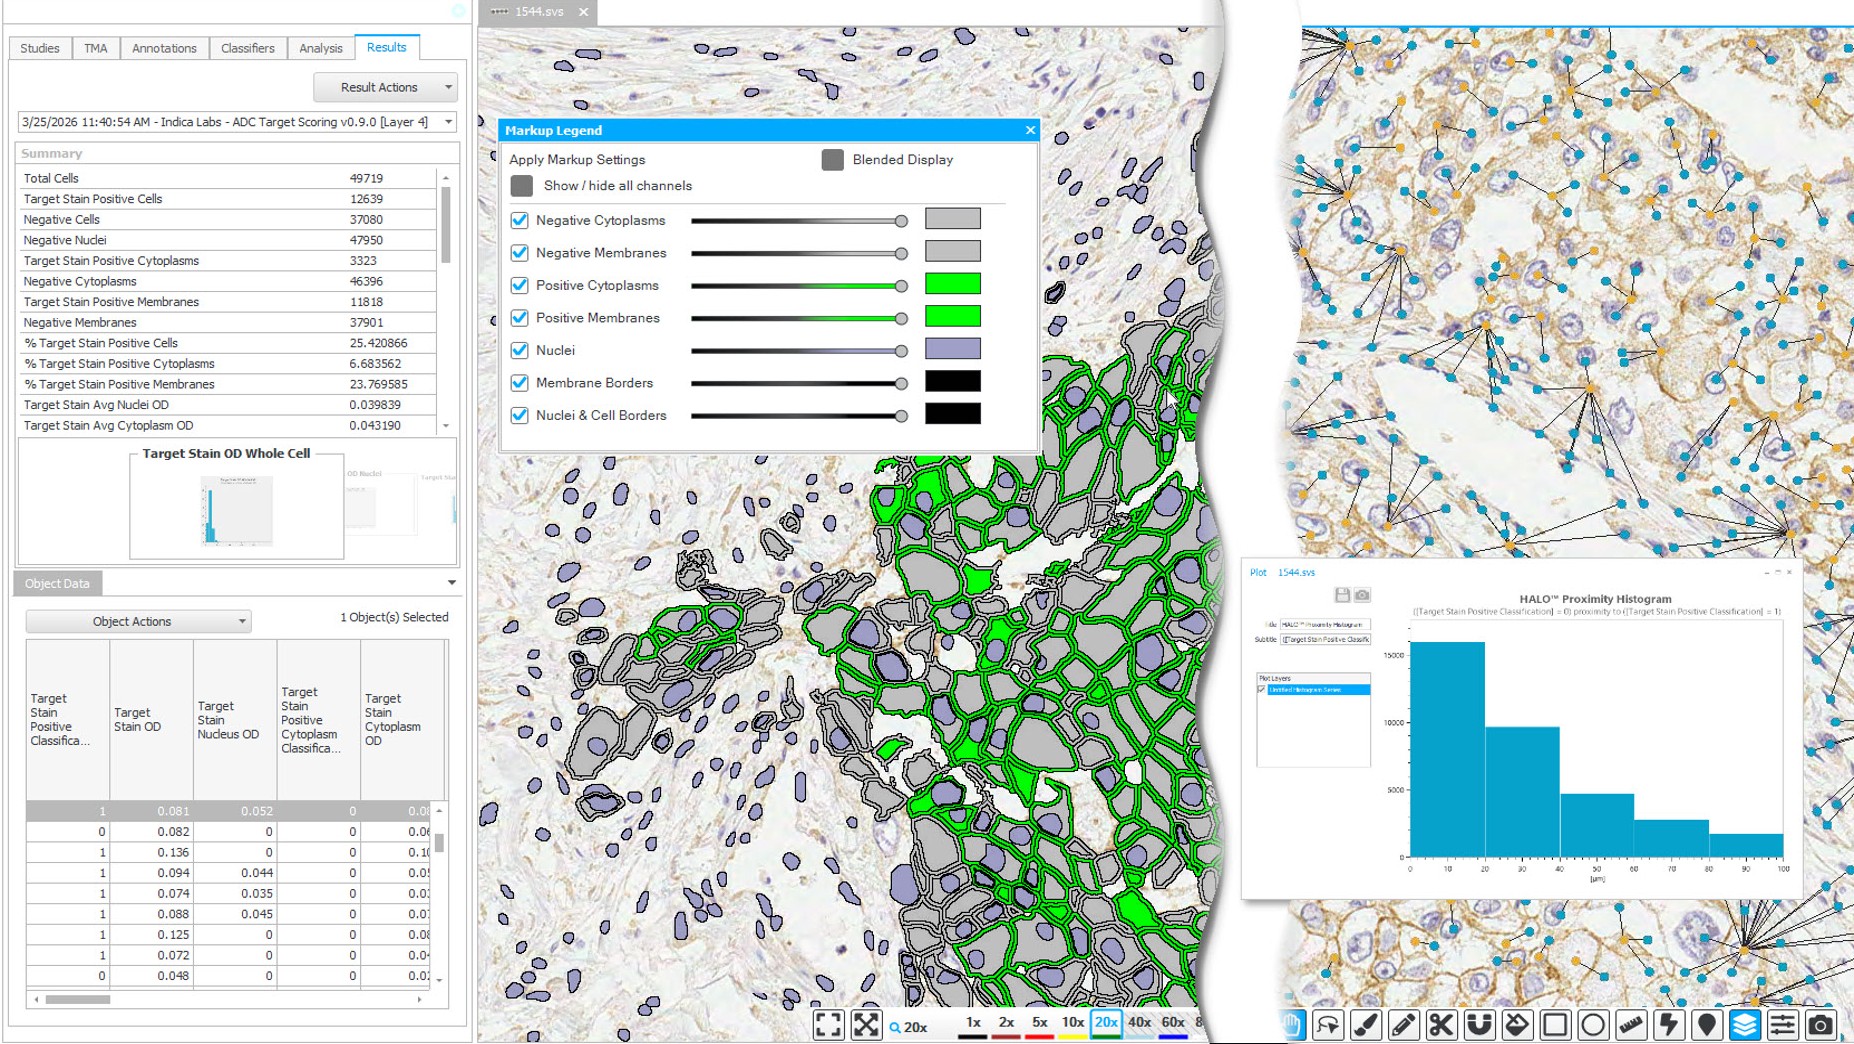Click the magnifier zoom icon beside 20x
1854x1044 pixels.
click(x=895, y=1027)
